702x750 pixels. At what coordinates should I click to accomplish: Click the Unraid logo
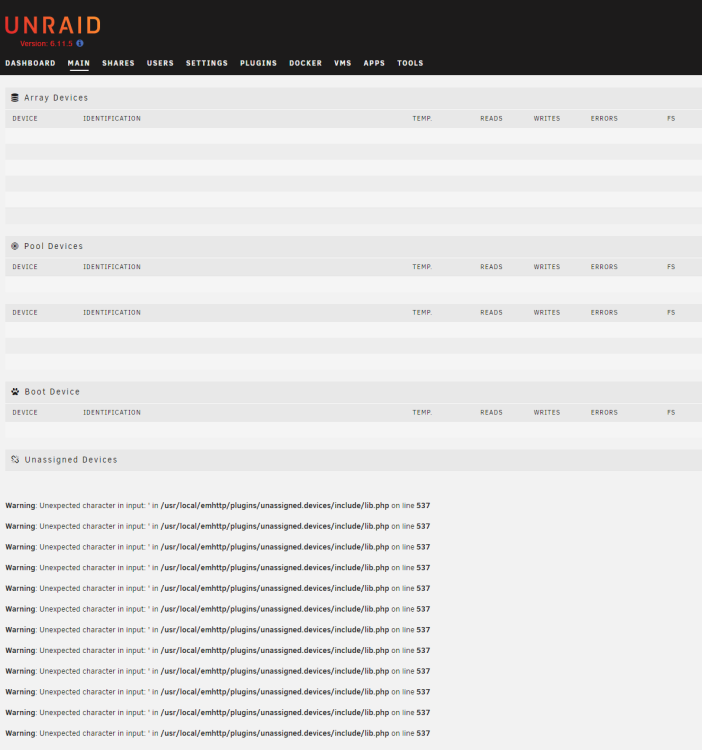[53, 25]
